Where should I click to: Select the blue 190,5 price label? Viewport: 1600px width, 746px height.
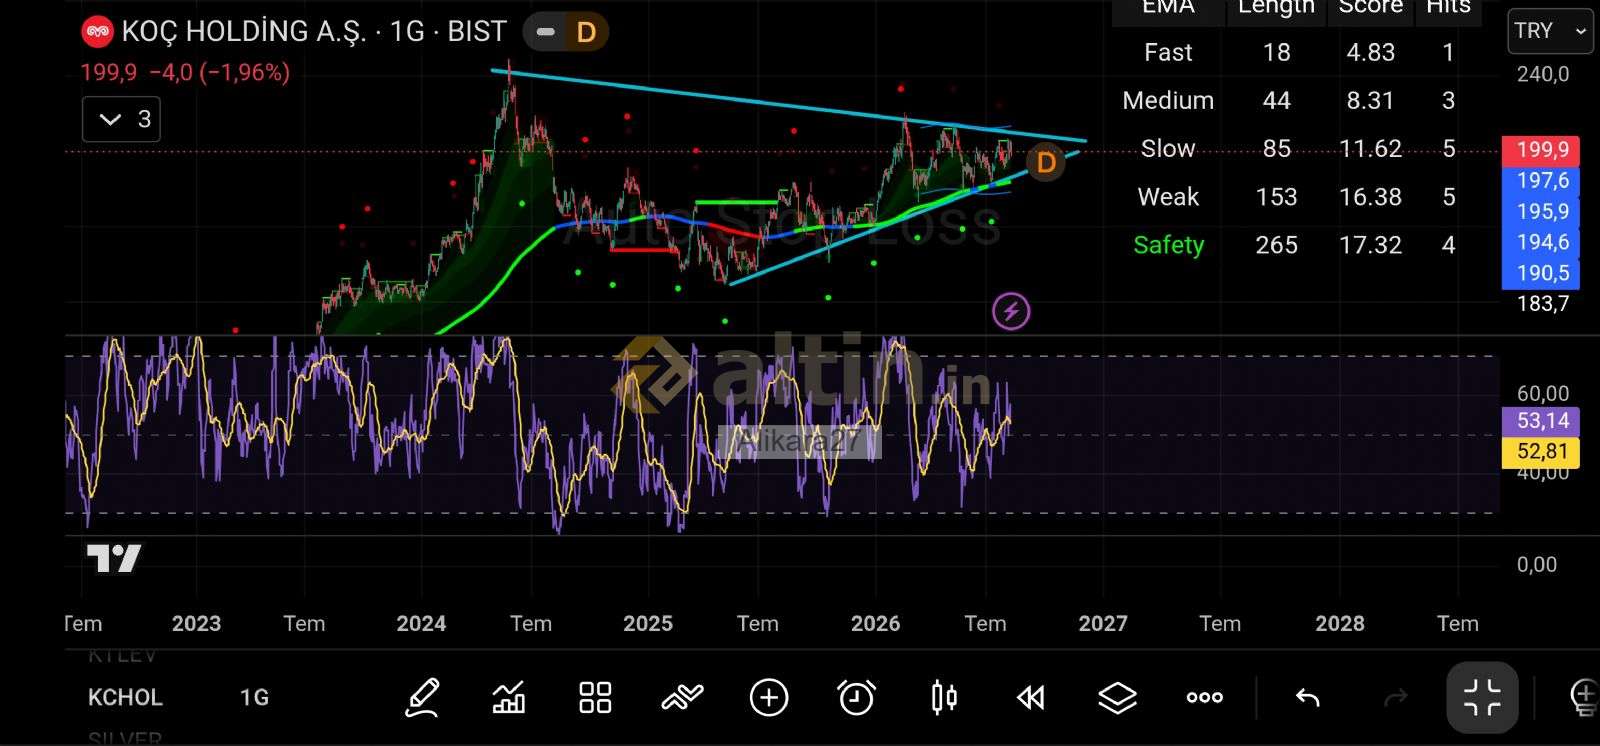click(x=1541, y=274)
